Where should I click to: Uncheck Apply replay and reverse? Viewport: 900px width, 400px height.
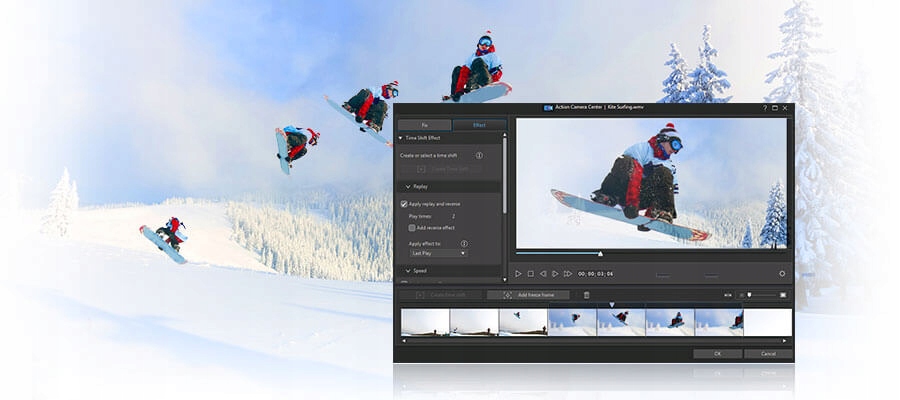(x=404, y=204)
